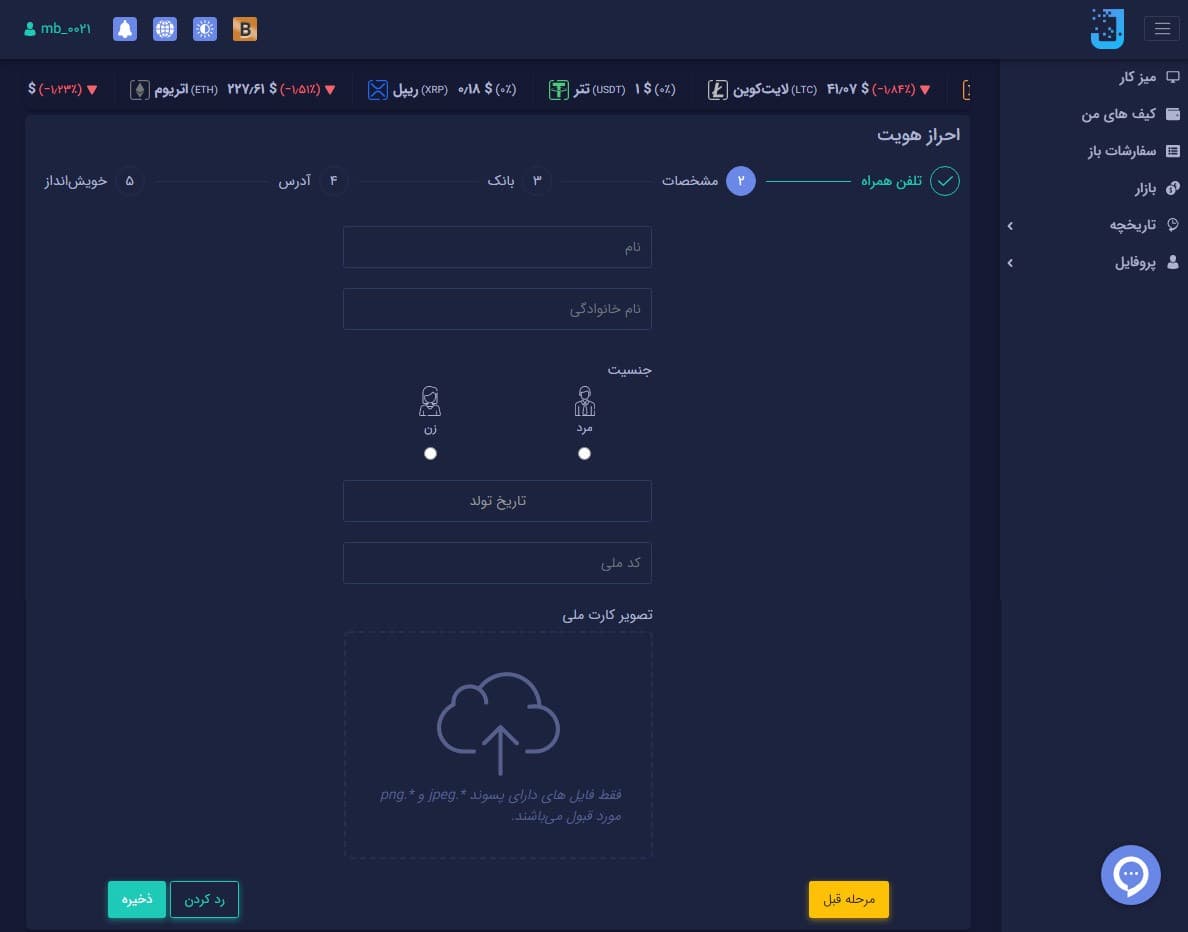Click the بازار sidebar icon

pyautogui.click(x=1173, y=188)
